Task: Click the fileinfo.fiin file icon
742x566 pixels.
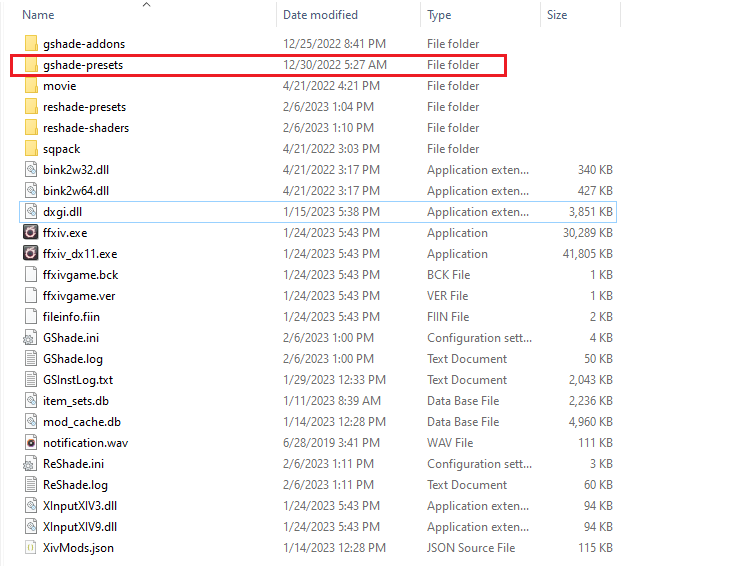Action: [x=31, y=317]
